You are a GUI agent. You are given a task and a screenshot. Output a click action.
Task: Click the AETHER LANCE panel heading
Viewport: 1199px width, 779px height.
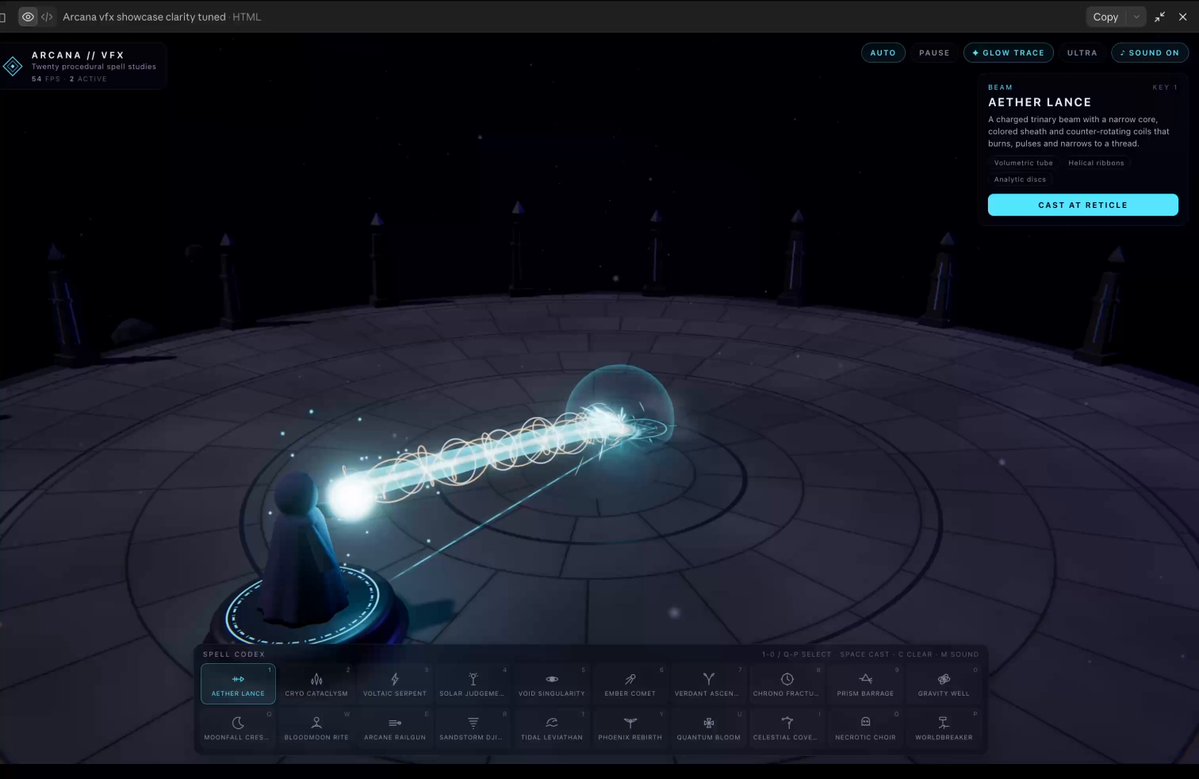1039,102
